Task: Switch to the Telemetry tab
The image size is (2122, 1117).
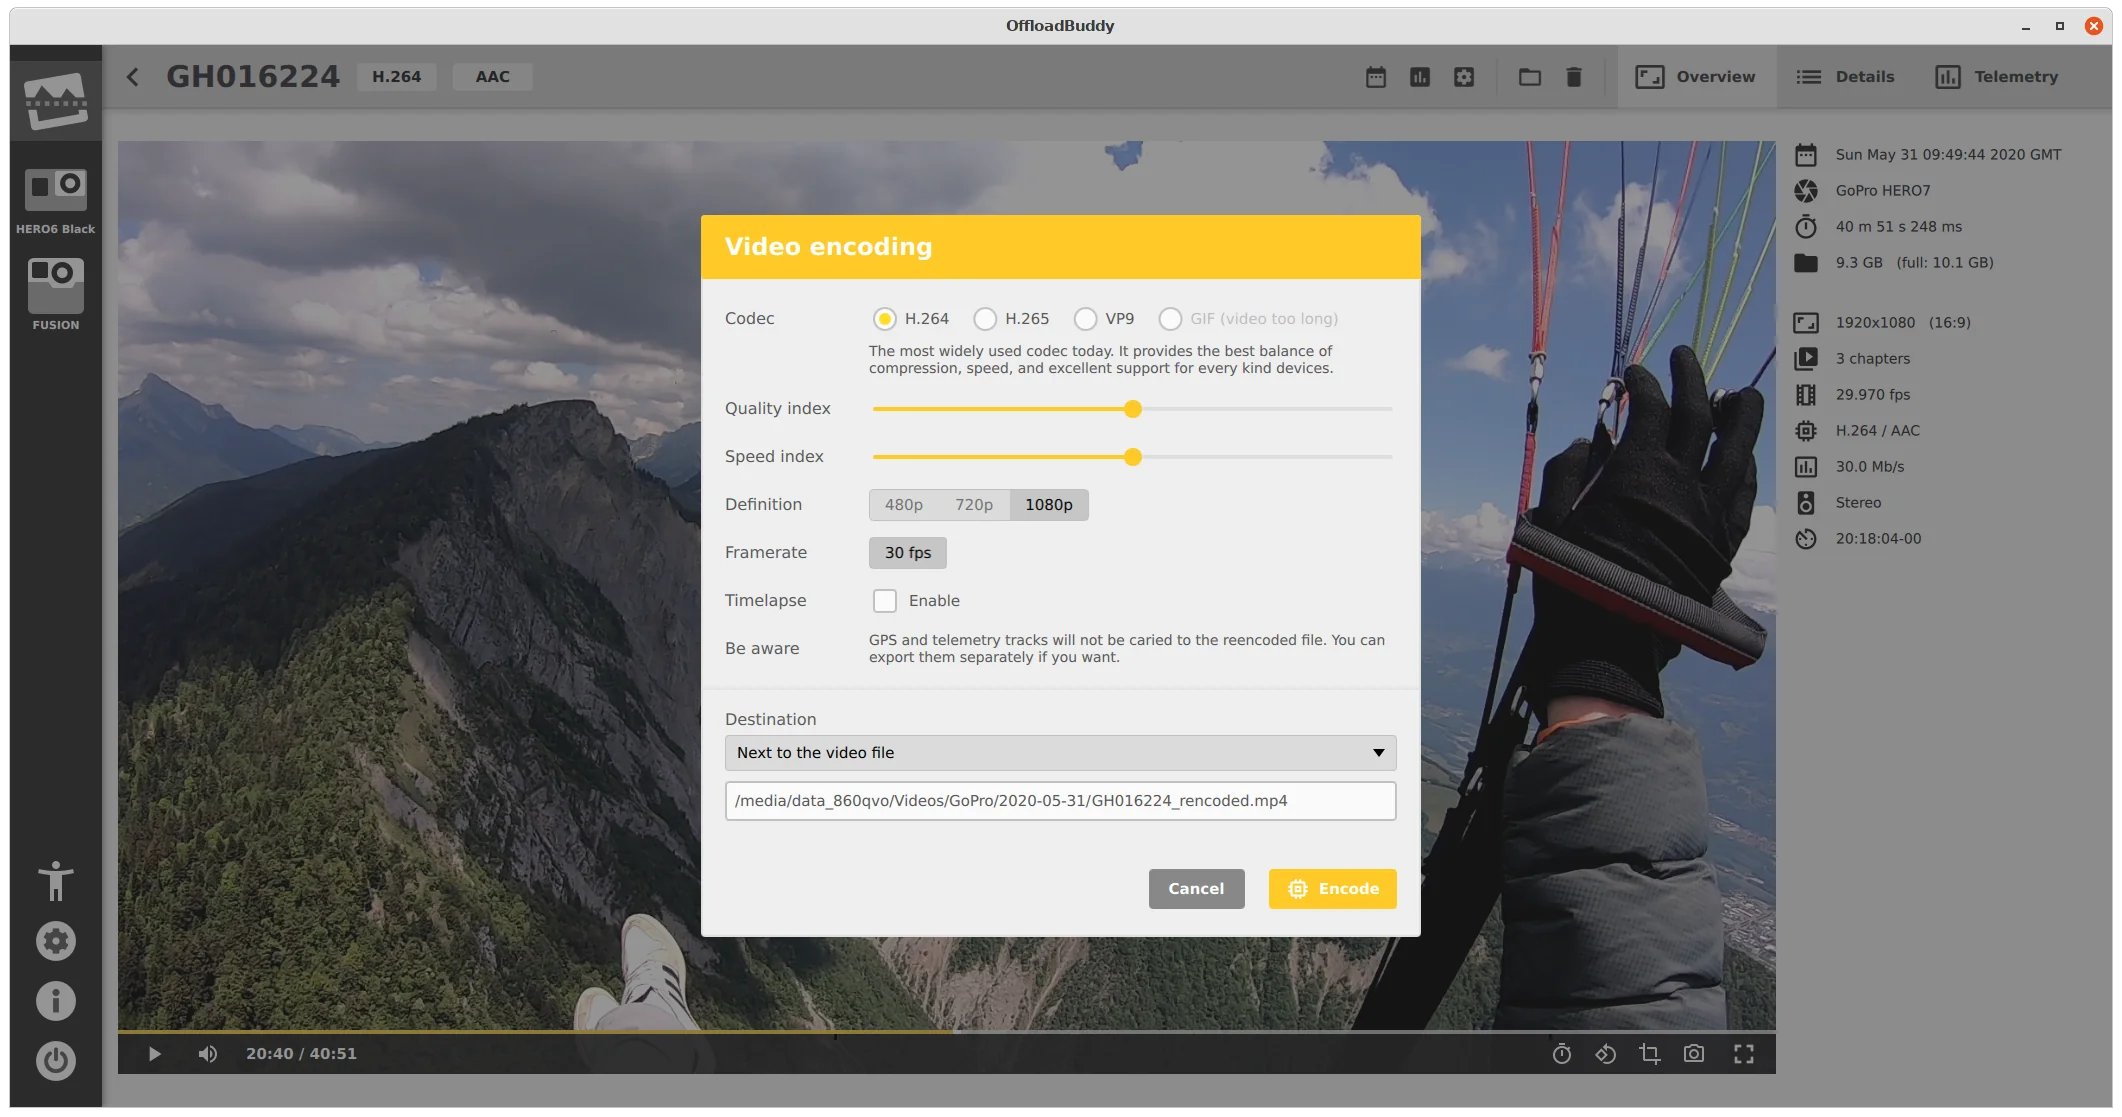Action: coord(1997,77)
